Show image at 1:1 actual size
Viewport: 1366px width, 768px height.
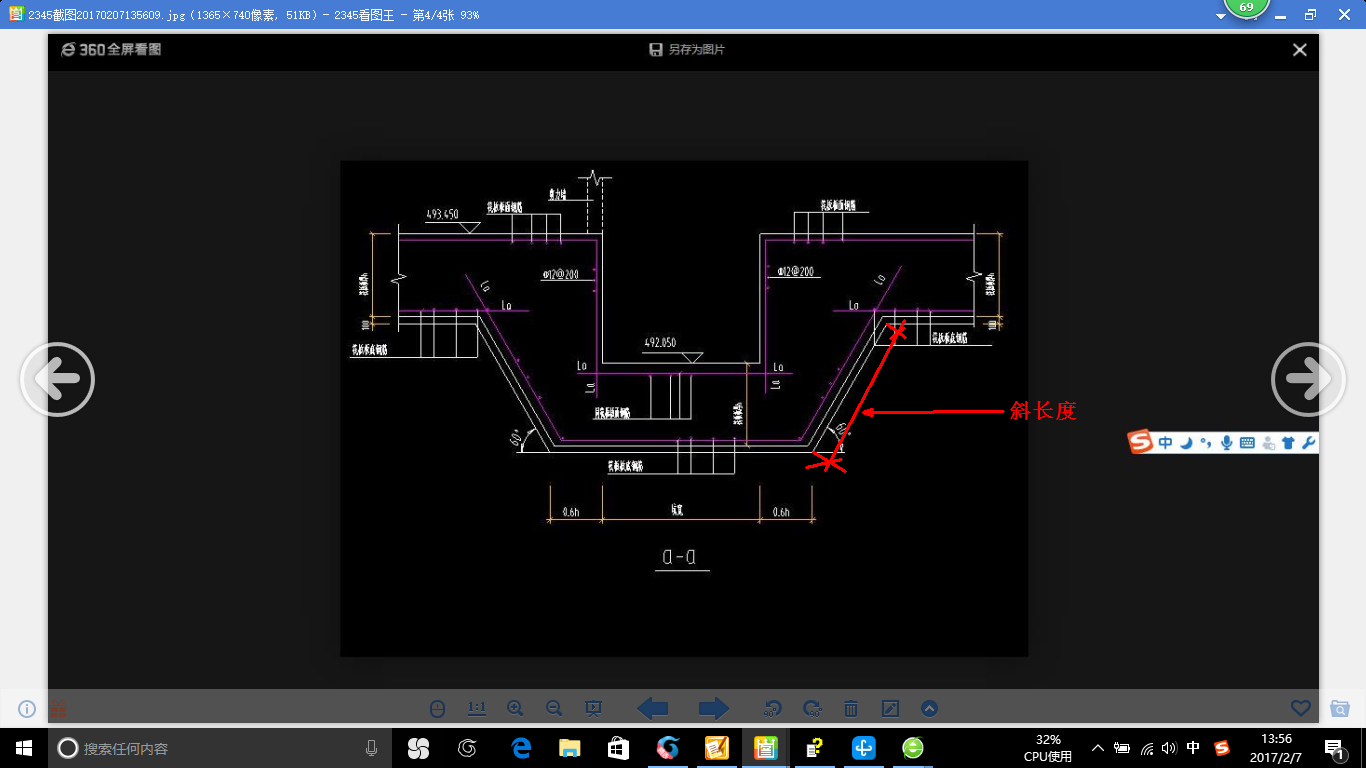click(x=477, y=709)
